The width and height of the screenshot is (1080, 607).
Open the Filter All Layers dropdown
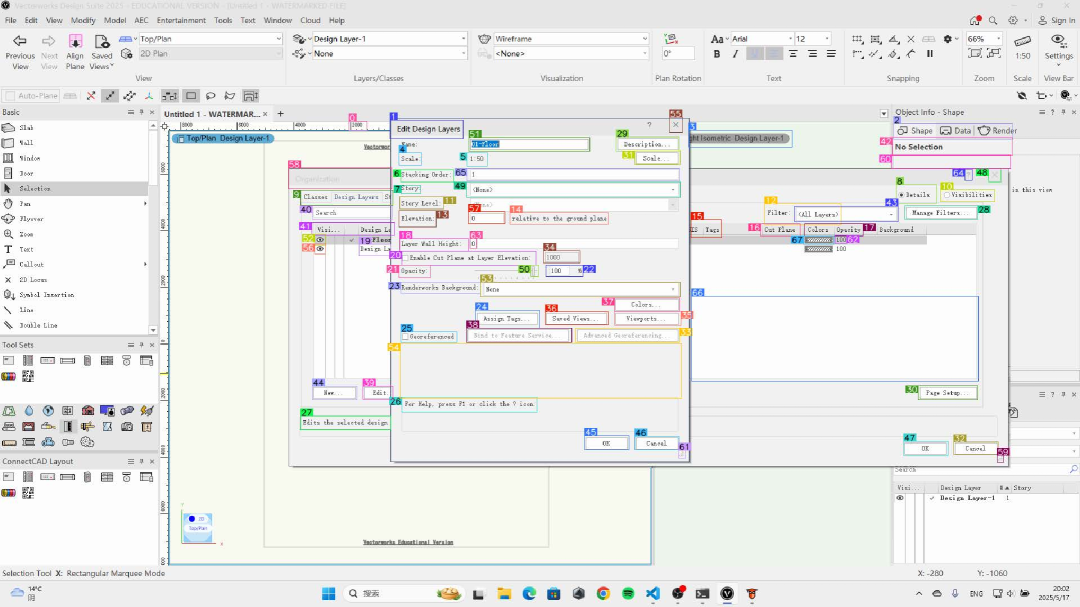point(830,214)
